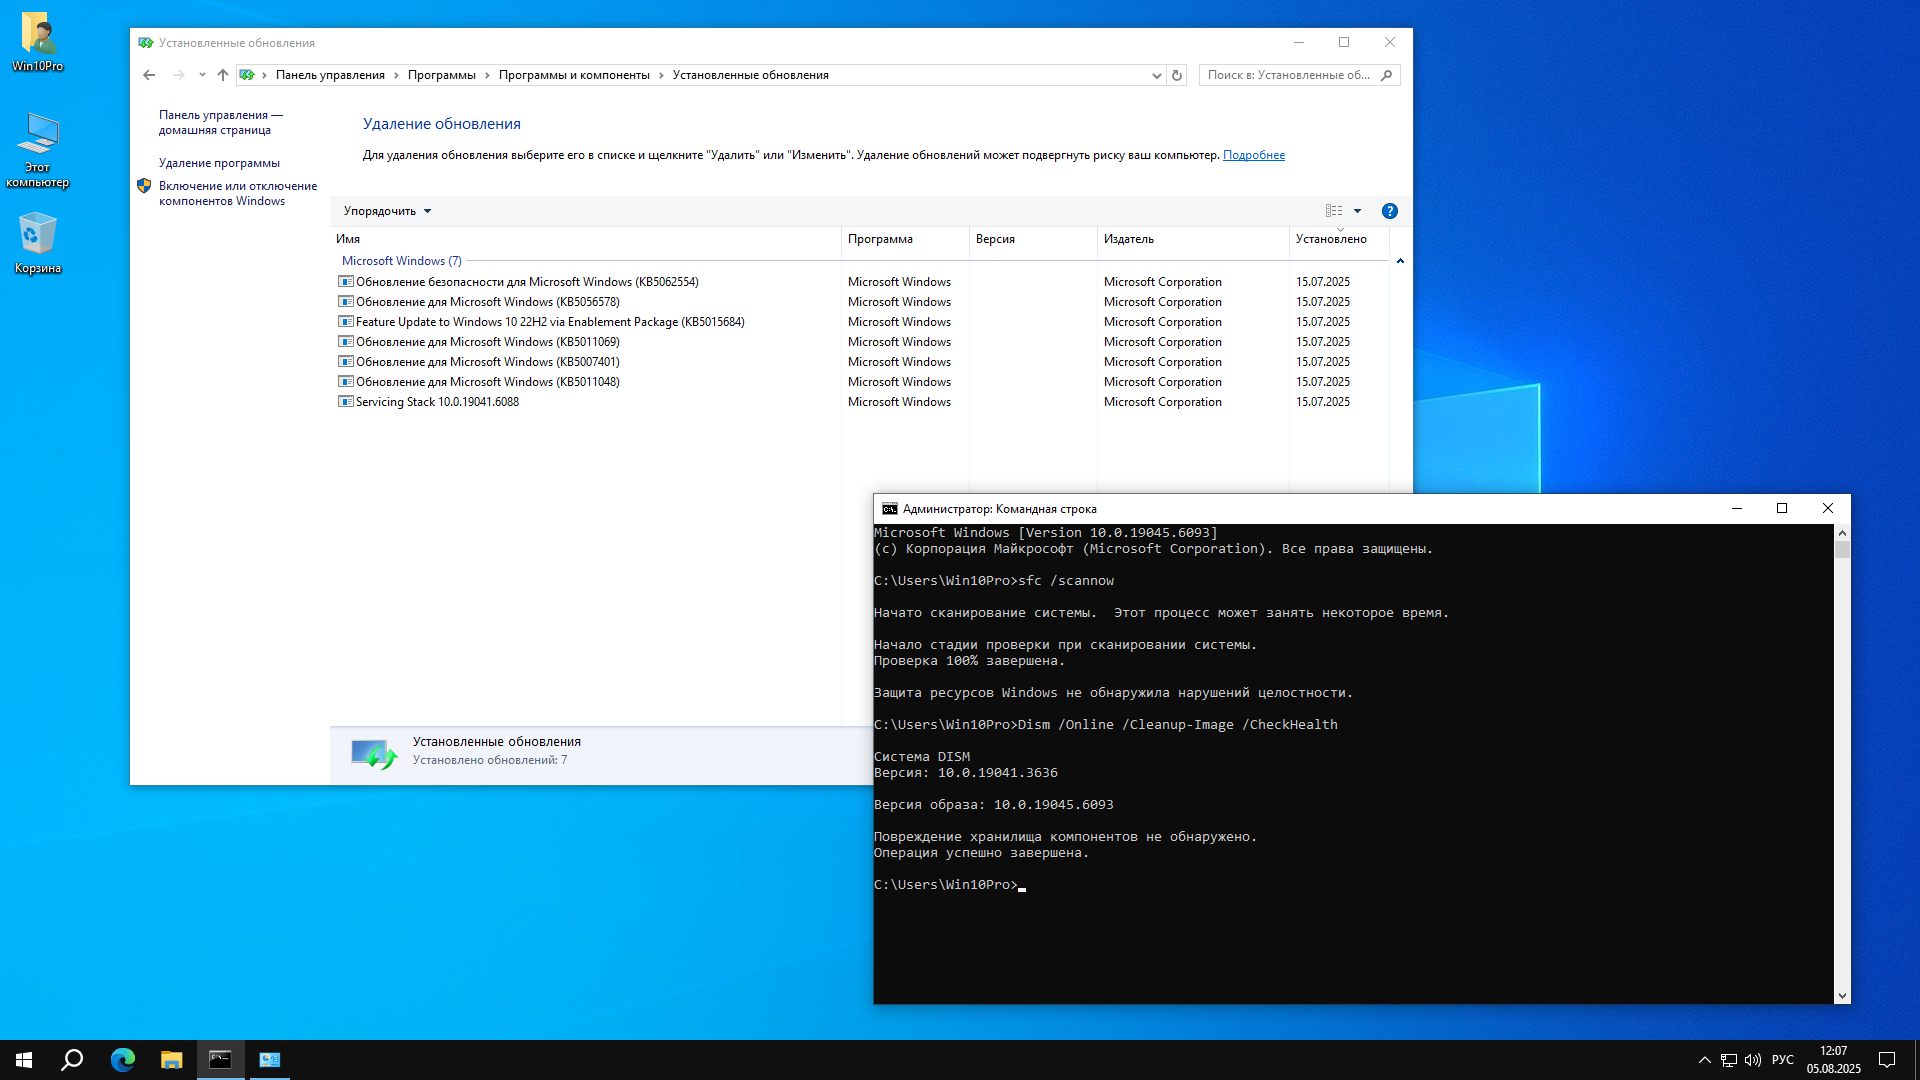Open Панель управления домашняя страница link
Screen dimensions: 1920x1080
tap(220, 122)
